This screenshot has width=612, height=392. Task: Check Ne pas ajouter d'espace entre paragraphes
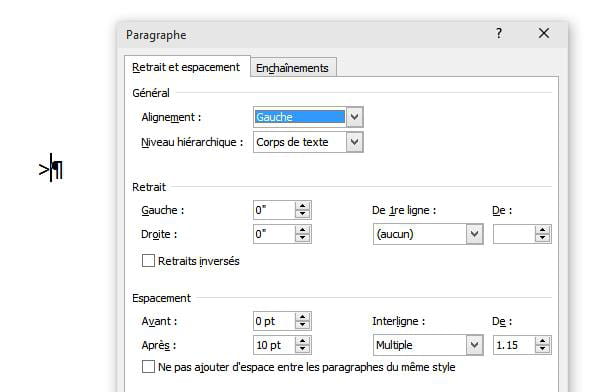148,367
